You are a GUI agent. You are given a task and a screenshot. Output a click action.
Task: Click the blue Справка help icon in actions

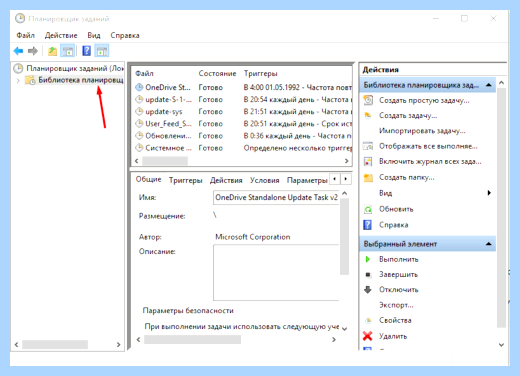coord(367,225)
